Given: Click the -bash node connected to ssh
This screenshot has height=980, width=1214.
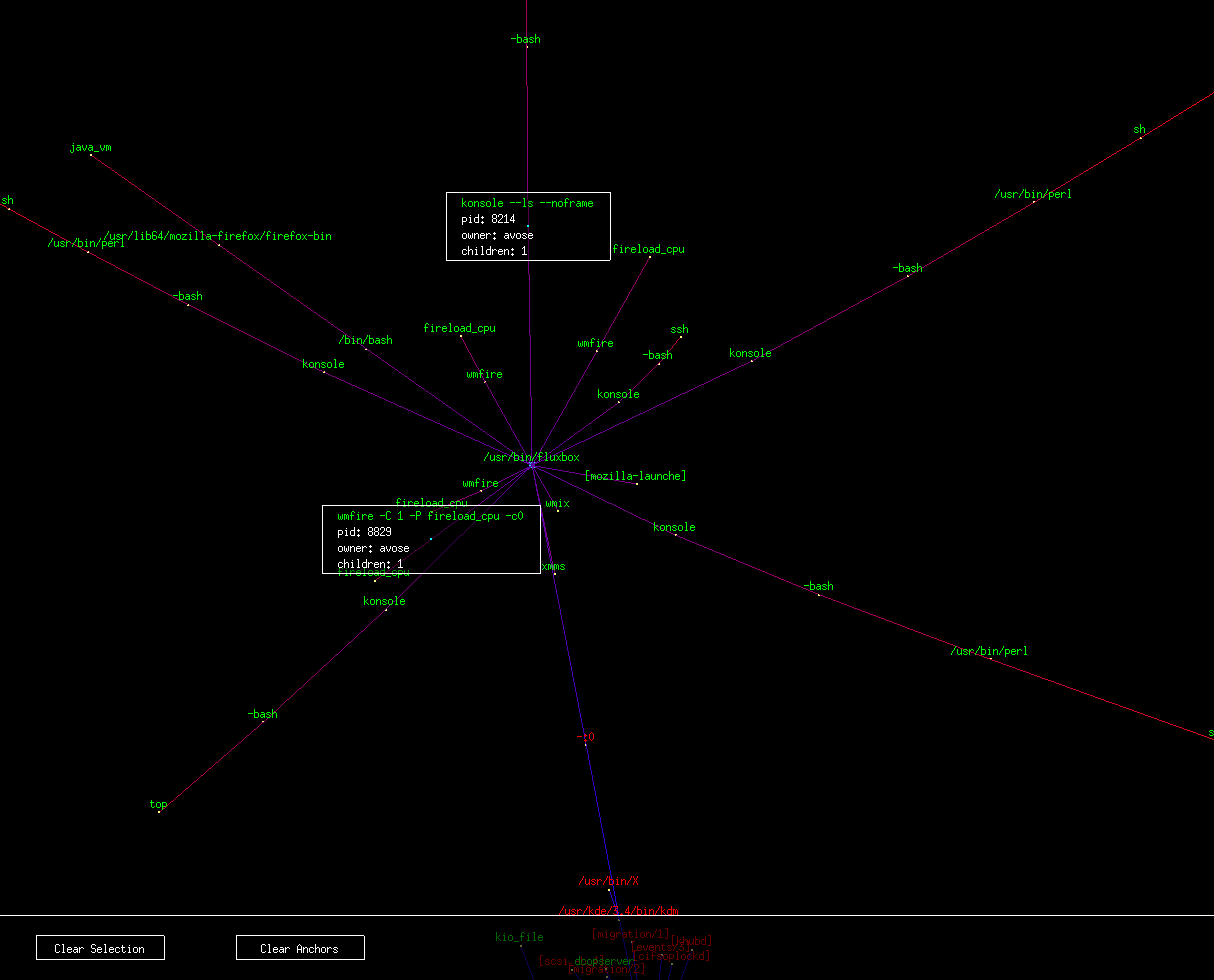Looking at the screenshot, I should (658, 363).
